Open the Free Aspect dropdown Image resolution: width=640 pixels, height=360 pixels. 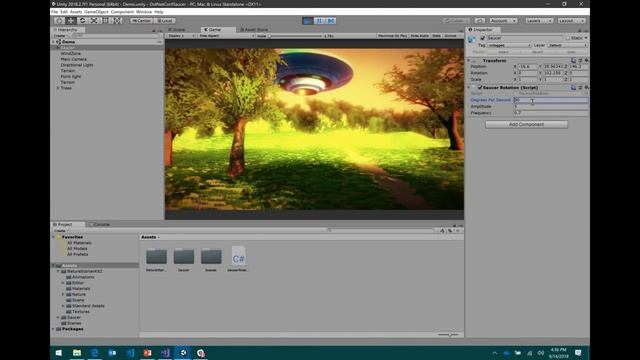[226, 36]
